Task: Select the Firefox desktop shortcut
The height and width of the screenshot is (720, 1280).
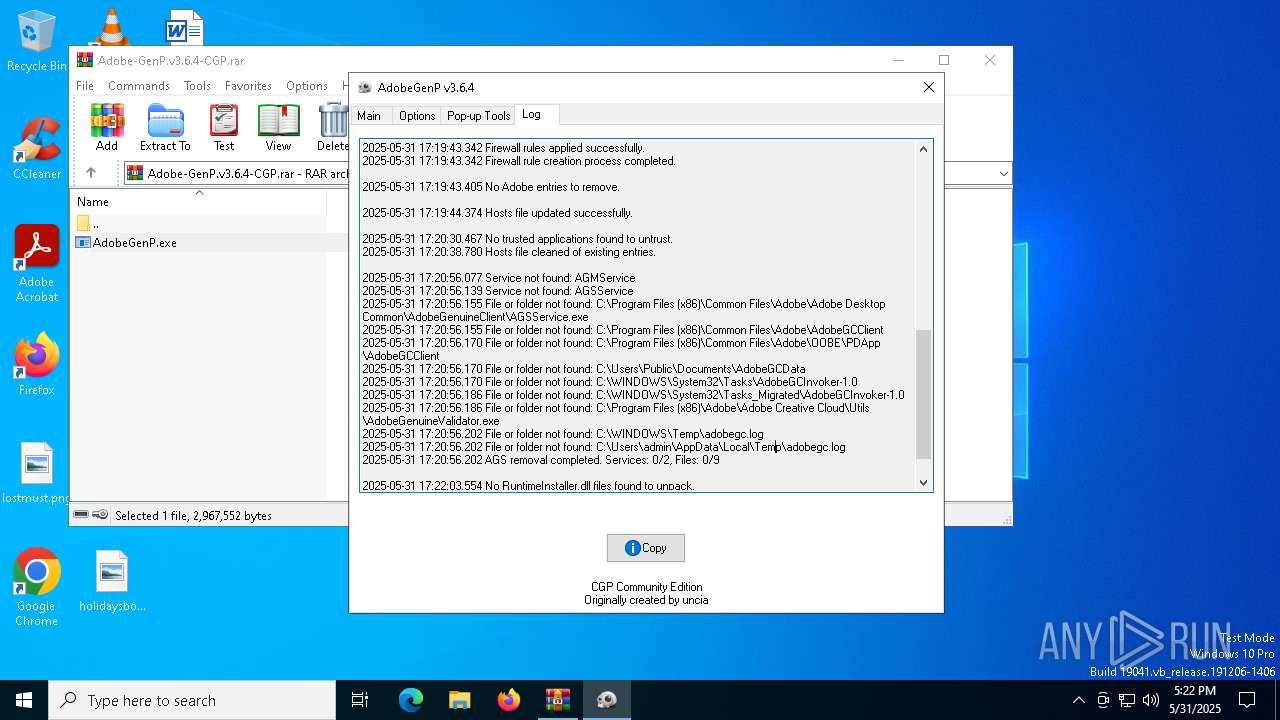Action: [37, 364]
